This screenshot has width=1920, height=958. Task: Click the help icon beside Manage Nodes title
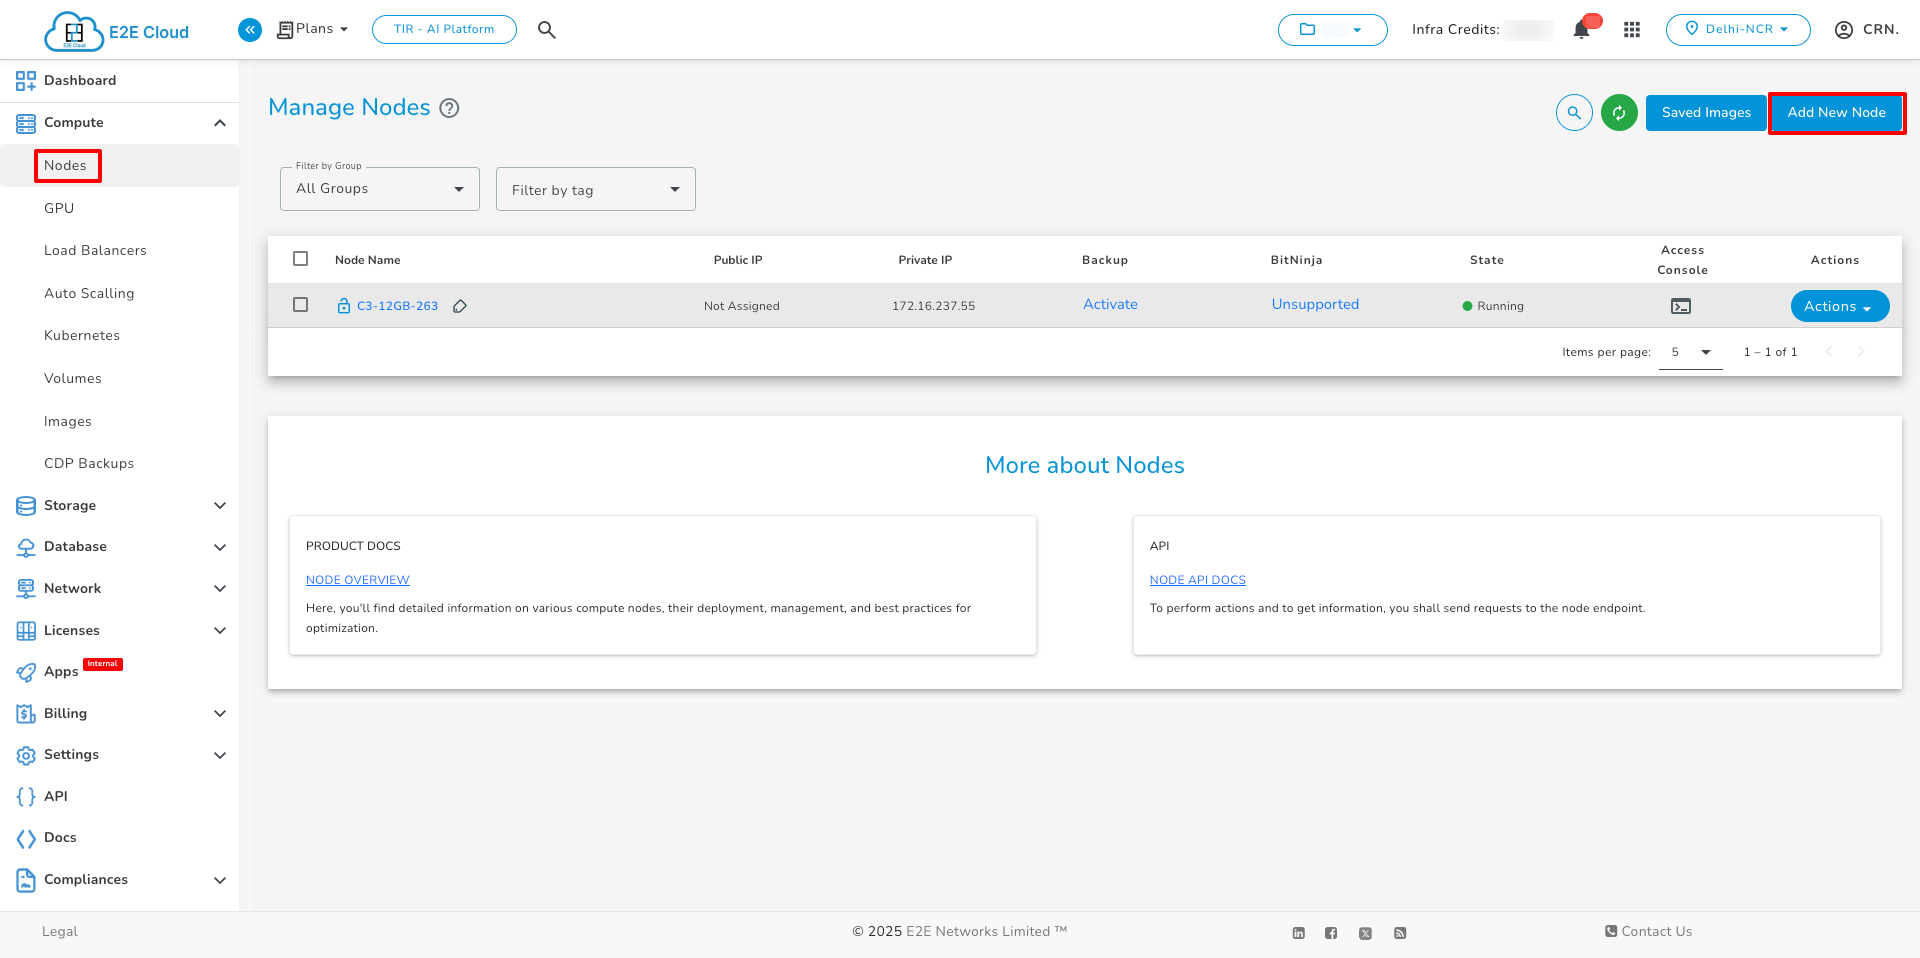point(449,108)
